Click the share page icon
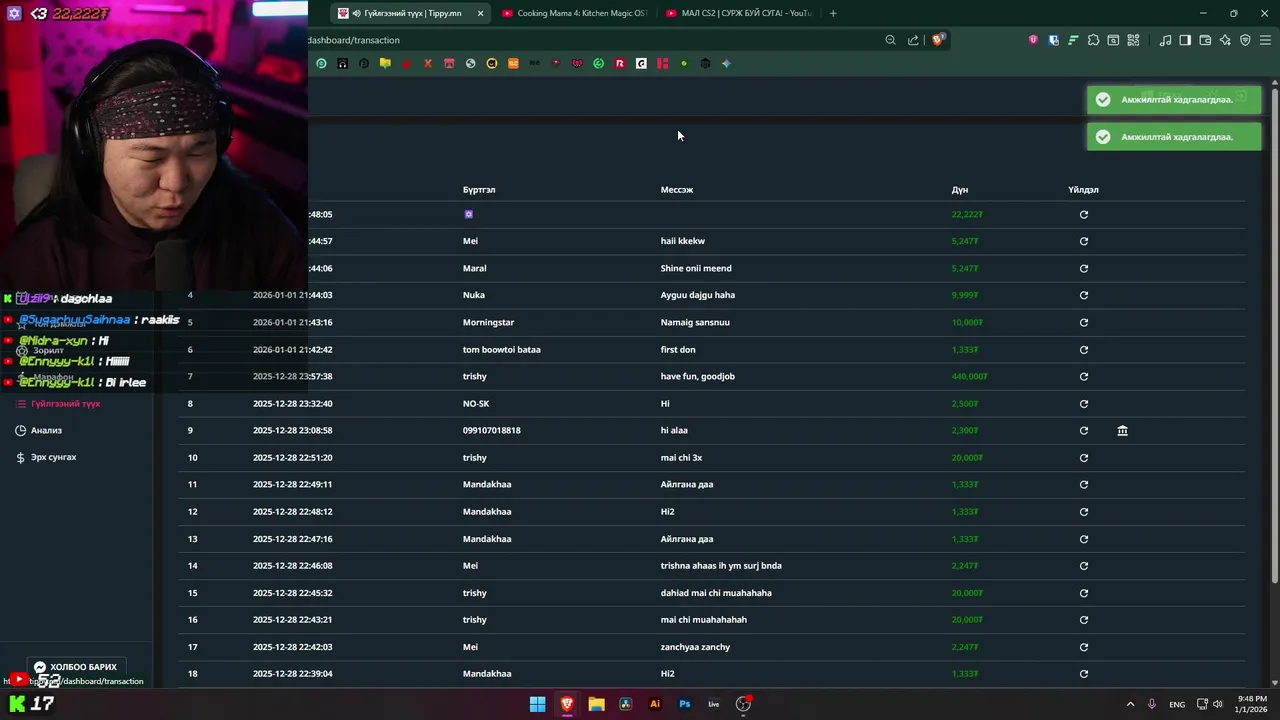 coord(913,40)
